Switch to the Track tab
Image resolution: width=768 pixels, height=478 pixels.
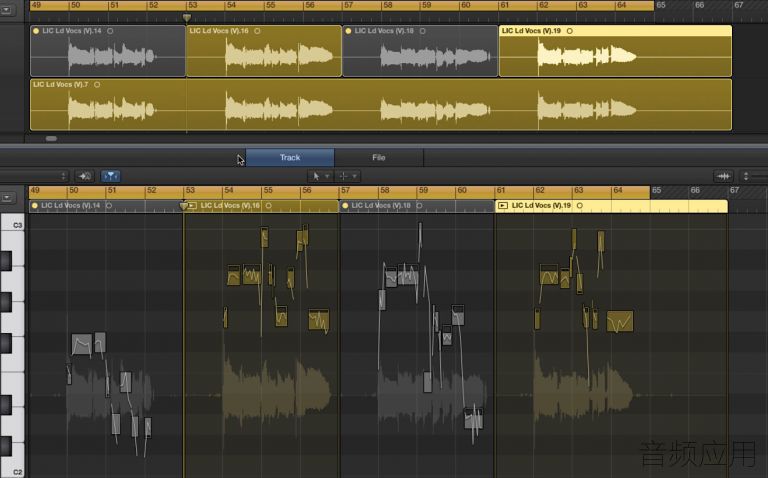290,158
